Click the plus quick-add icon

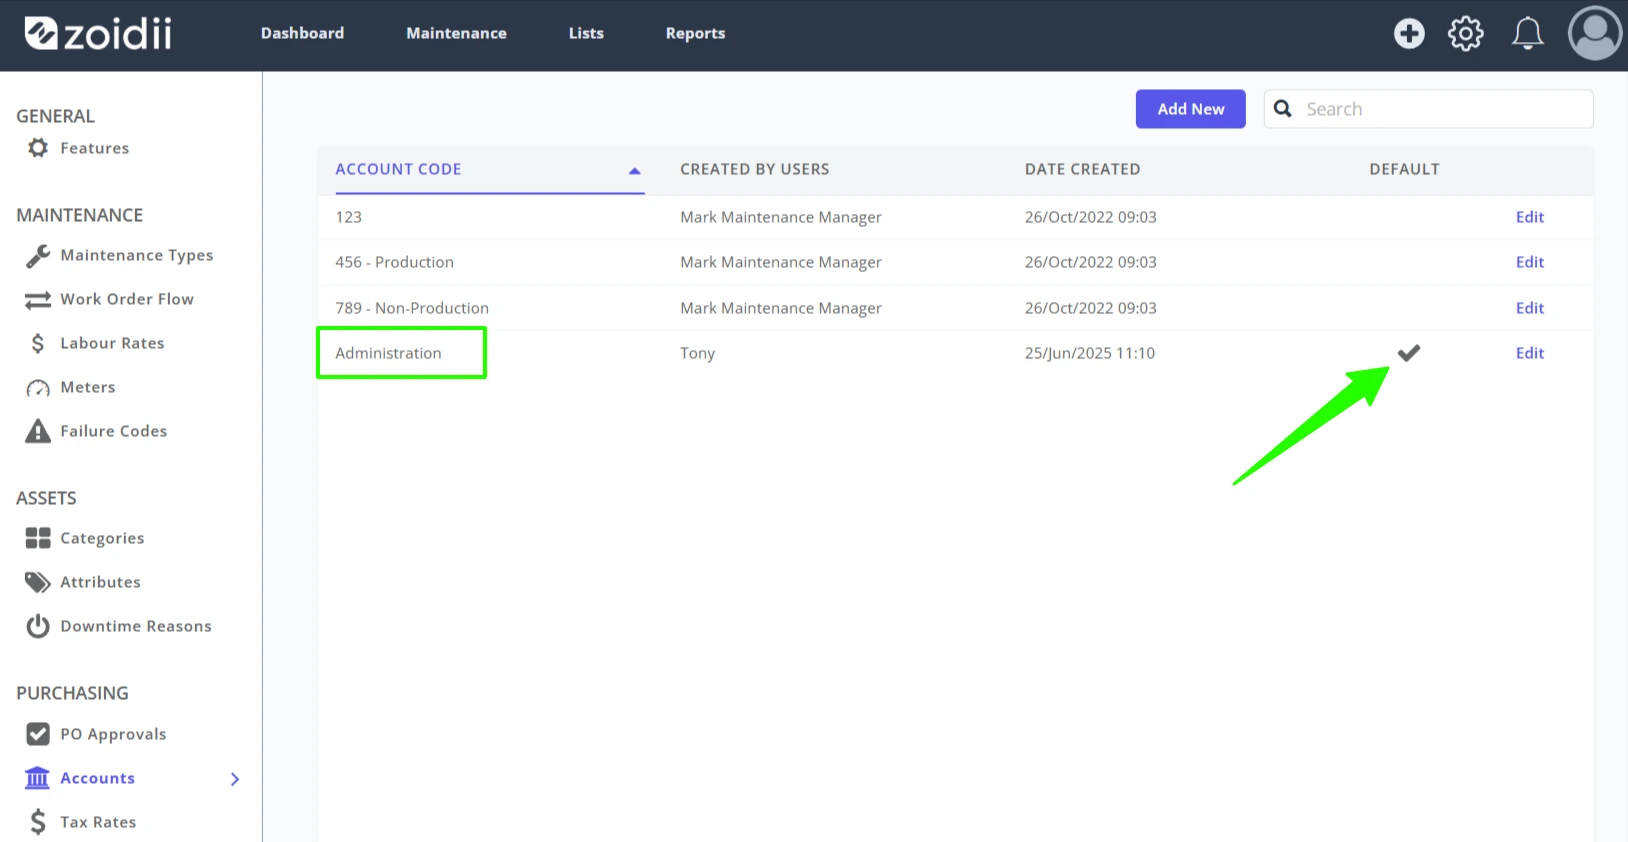pos(1409,33)
